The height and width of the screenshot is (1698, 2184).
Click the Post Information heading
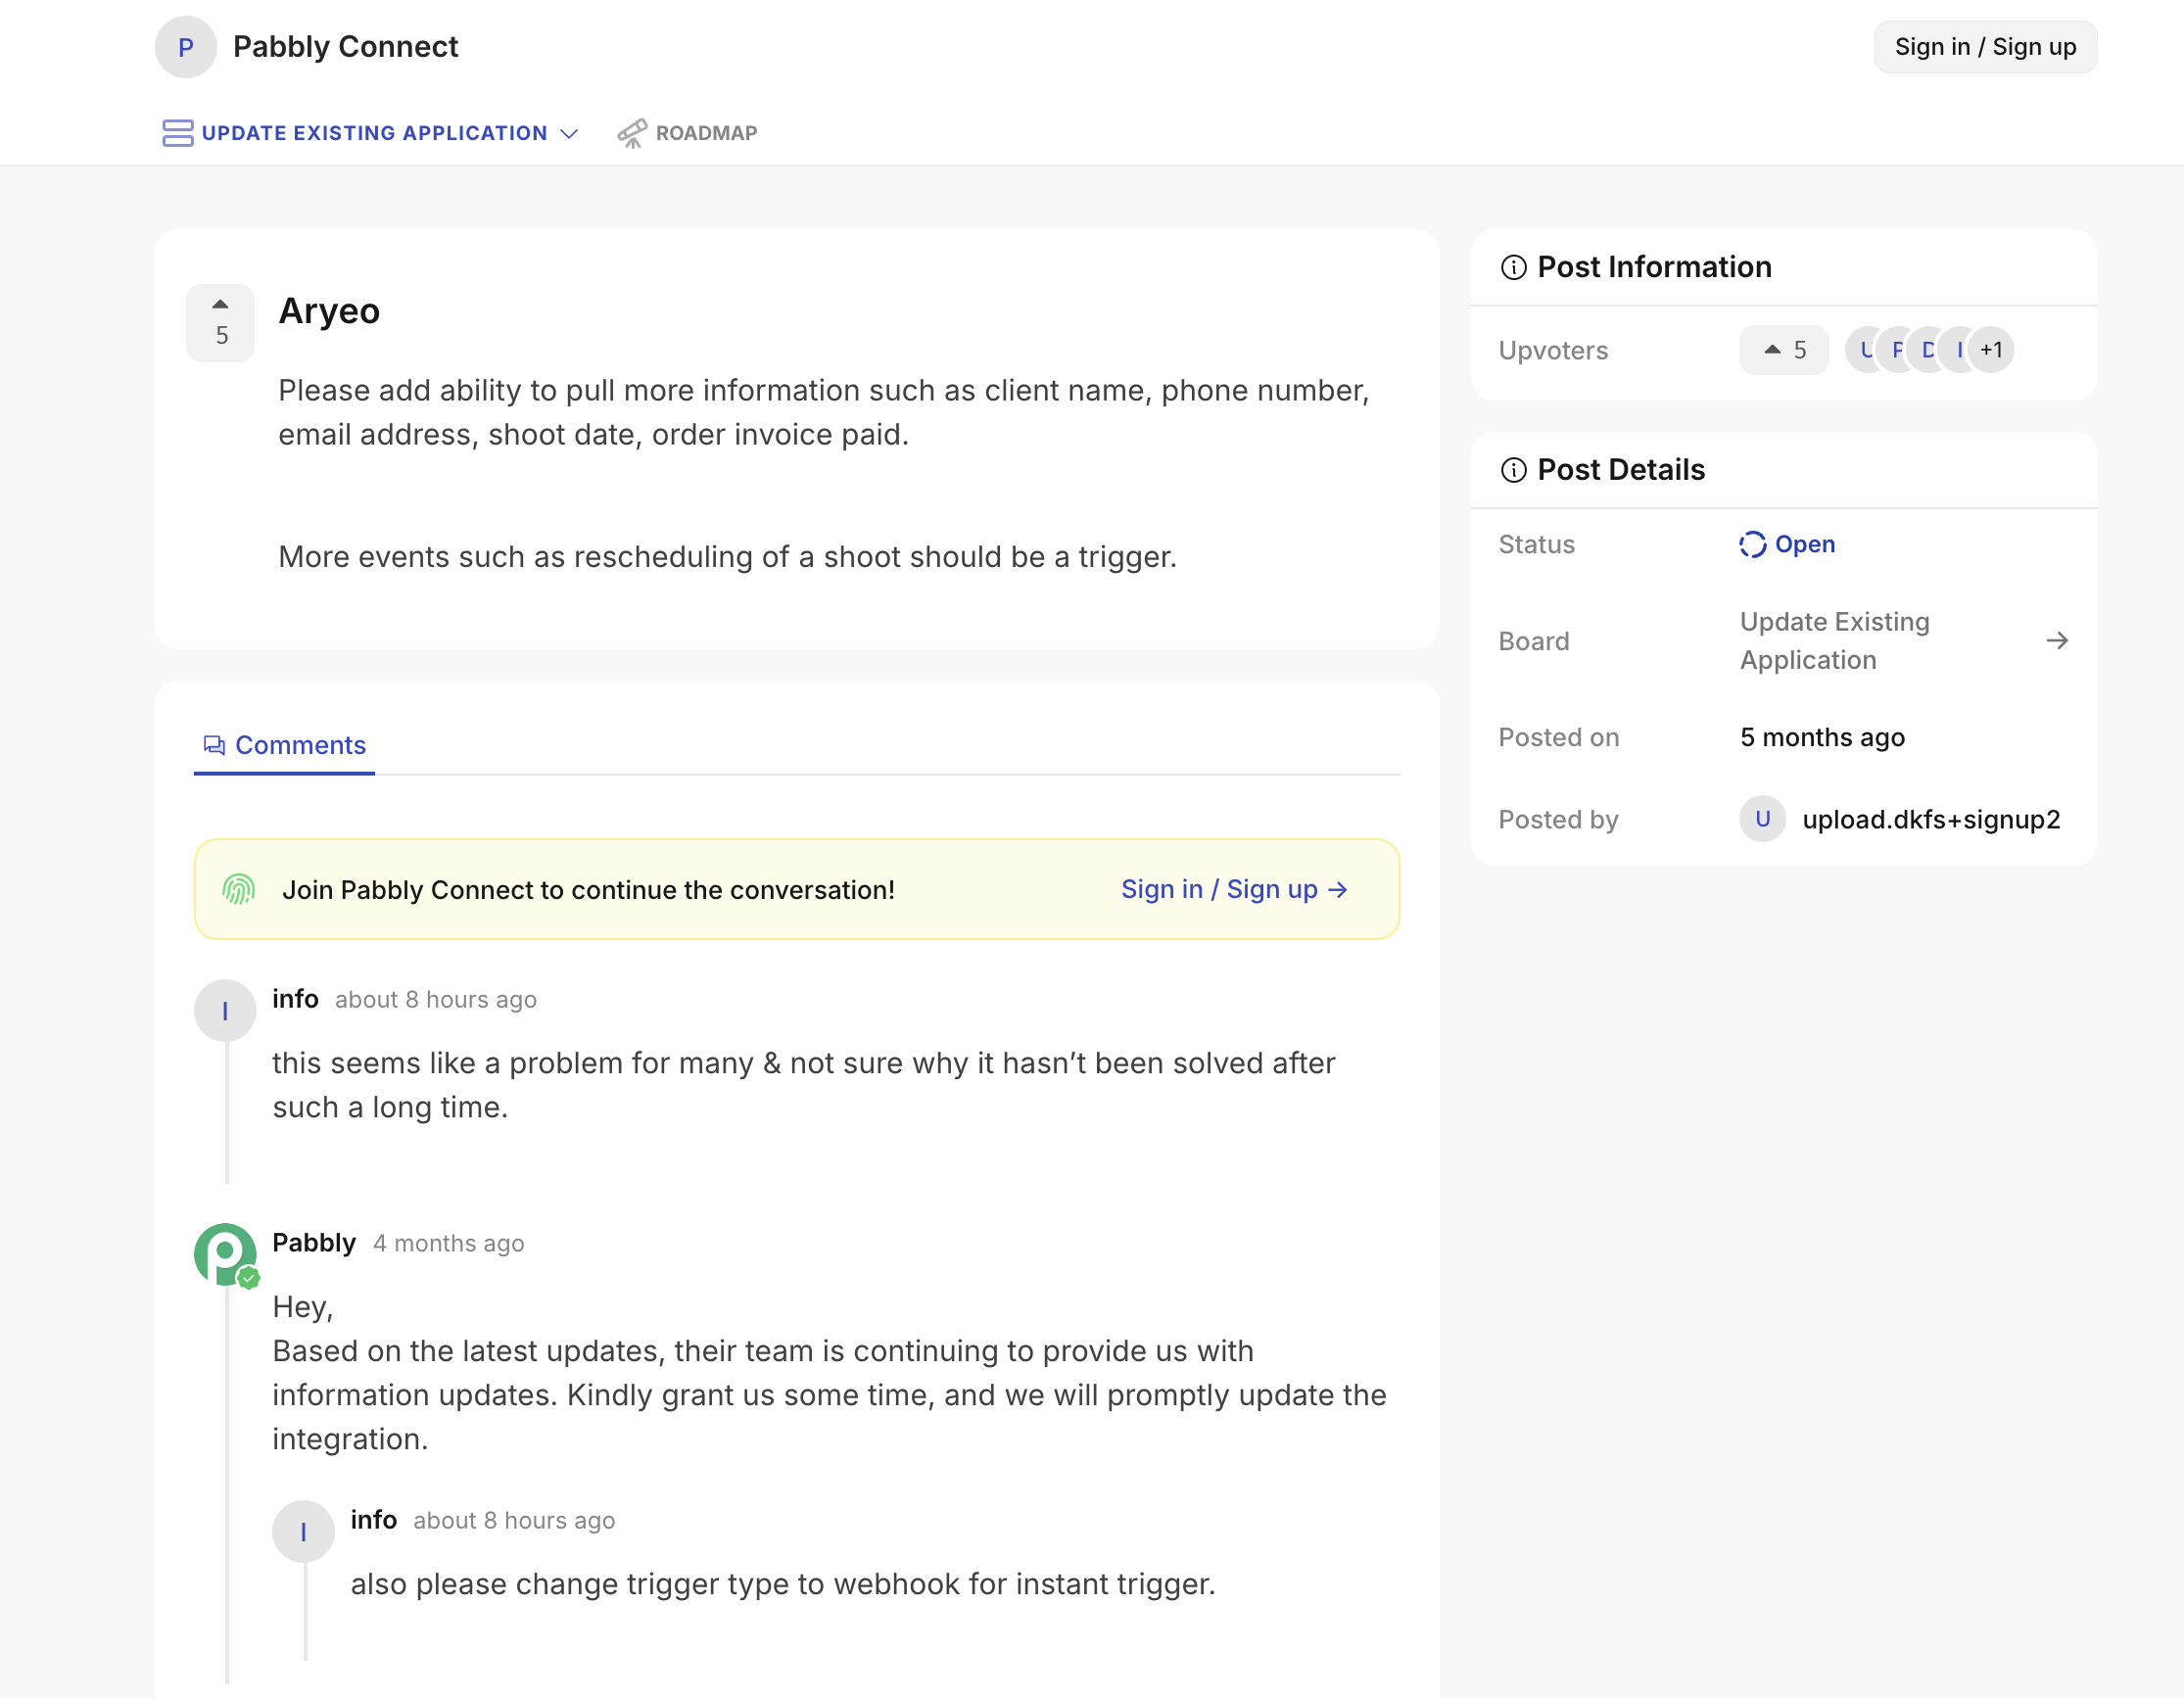pos(1654,267)
